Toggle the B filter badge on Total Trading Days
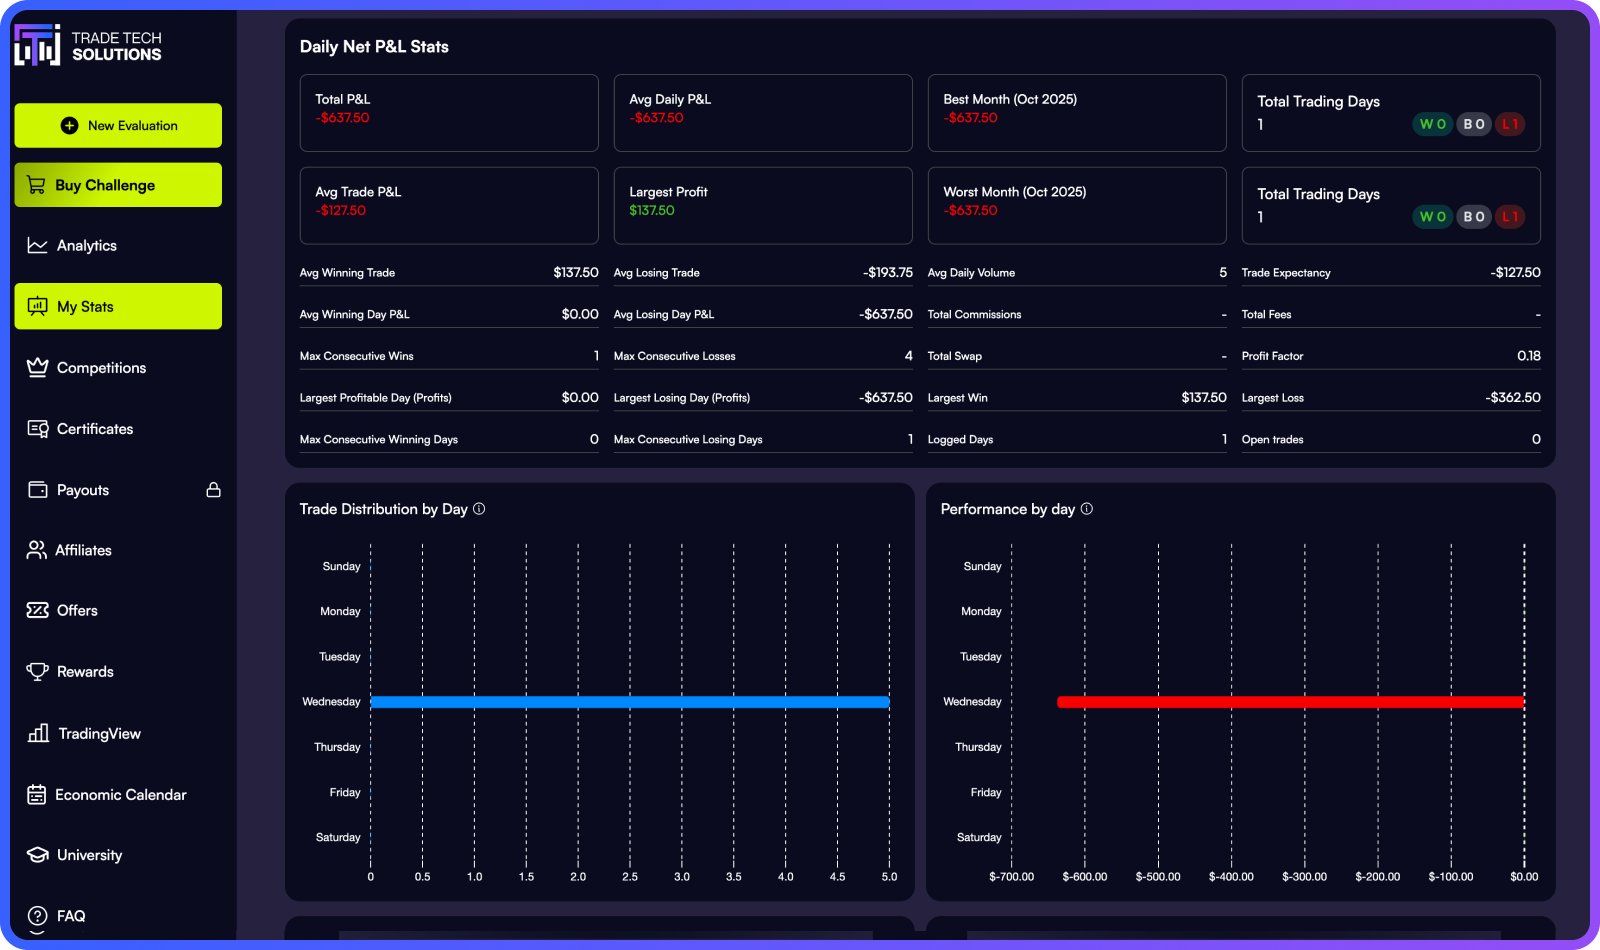This screenshot has height=950, width=1600. [1473, 124]
